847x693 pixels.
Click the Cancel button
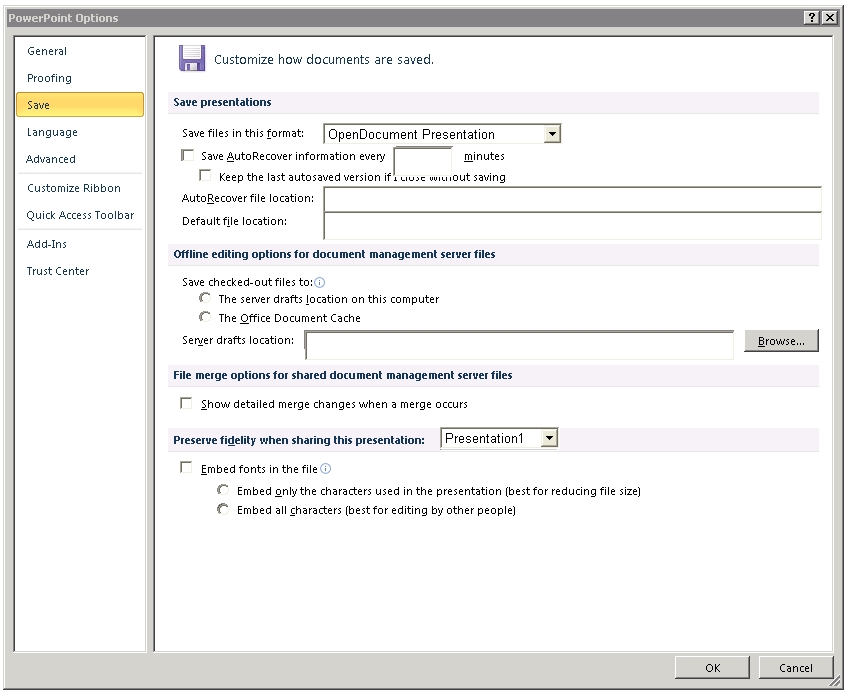[x=795, y=668]
